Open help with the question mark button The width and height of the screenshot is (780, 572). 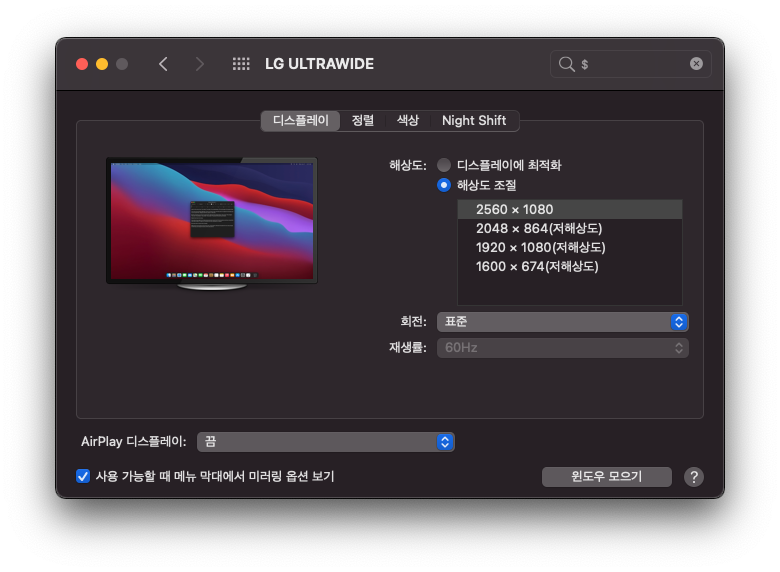693,477
